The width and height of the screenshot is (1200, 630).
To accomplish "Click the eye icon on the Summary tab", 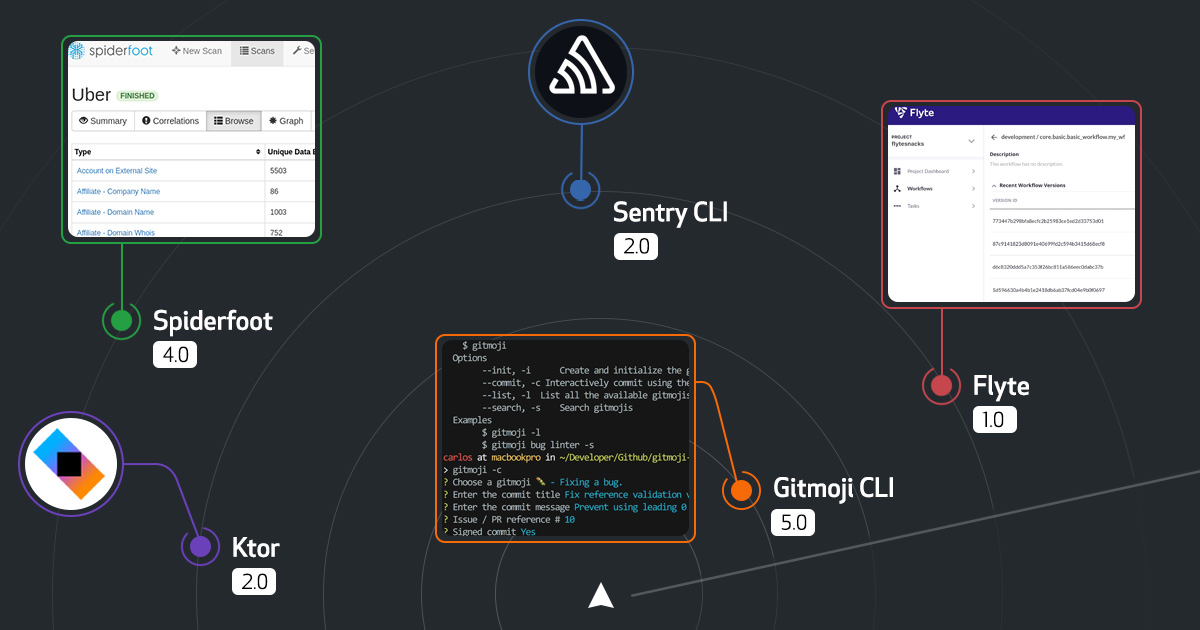I will (x=83, y=121).
